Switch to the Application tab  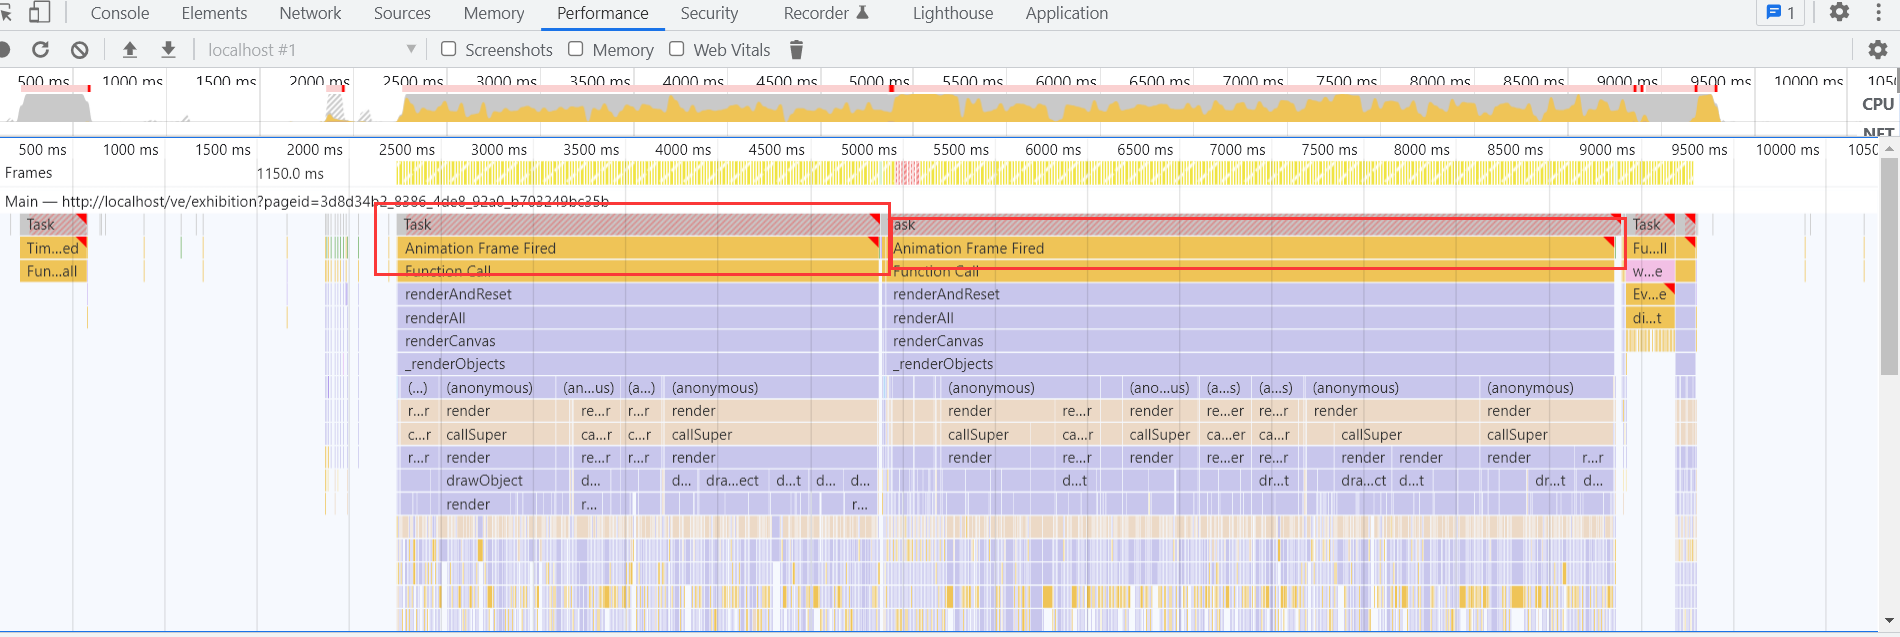point(1066,13)
